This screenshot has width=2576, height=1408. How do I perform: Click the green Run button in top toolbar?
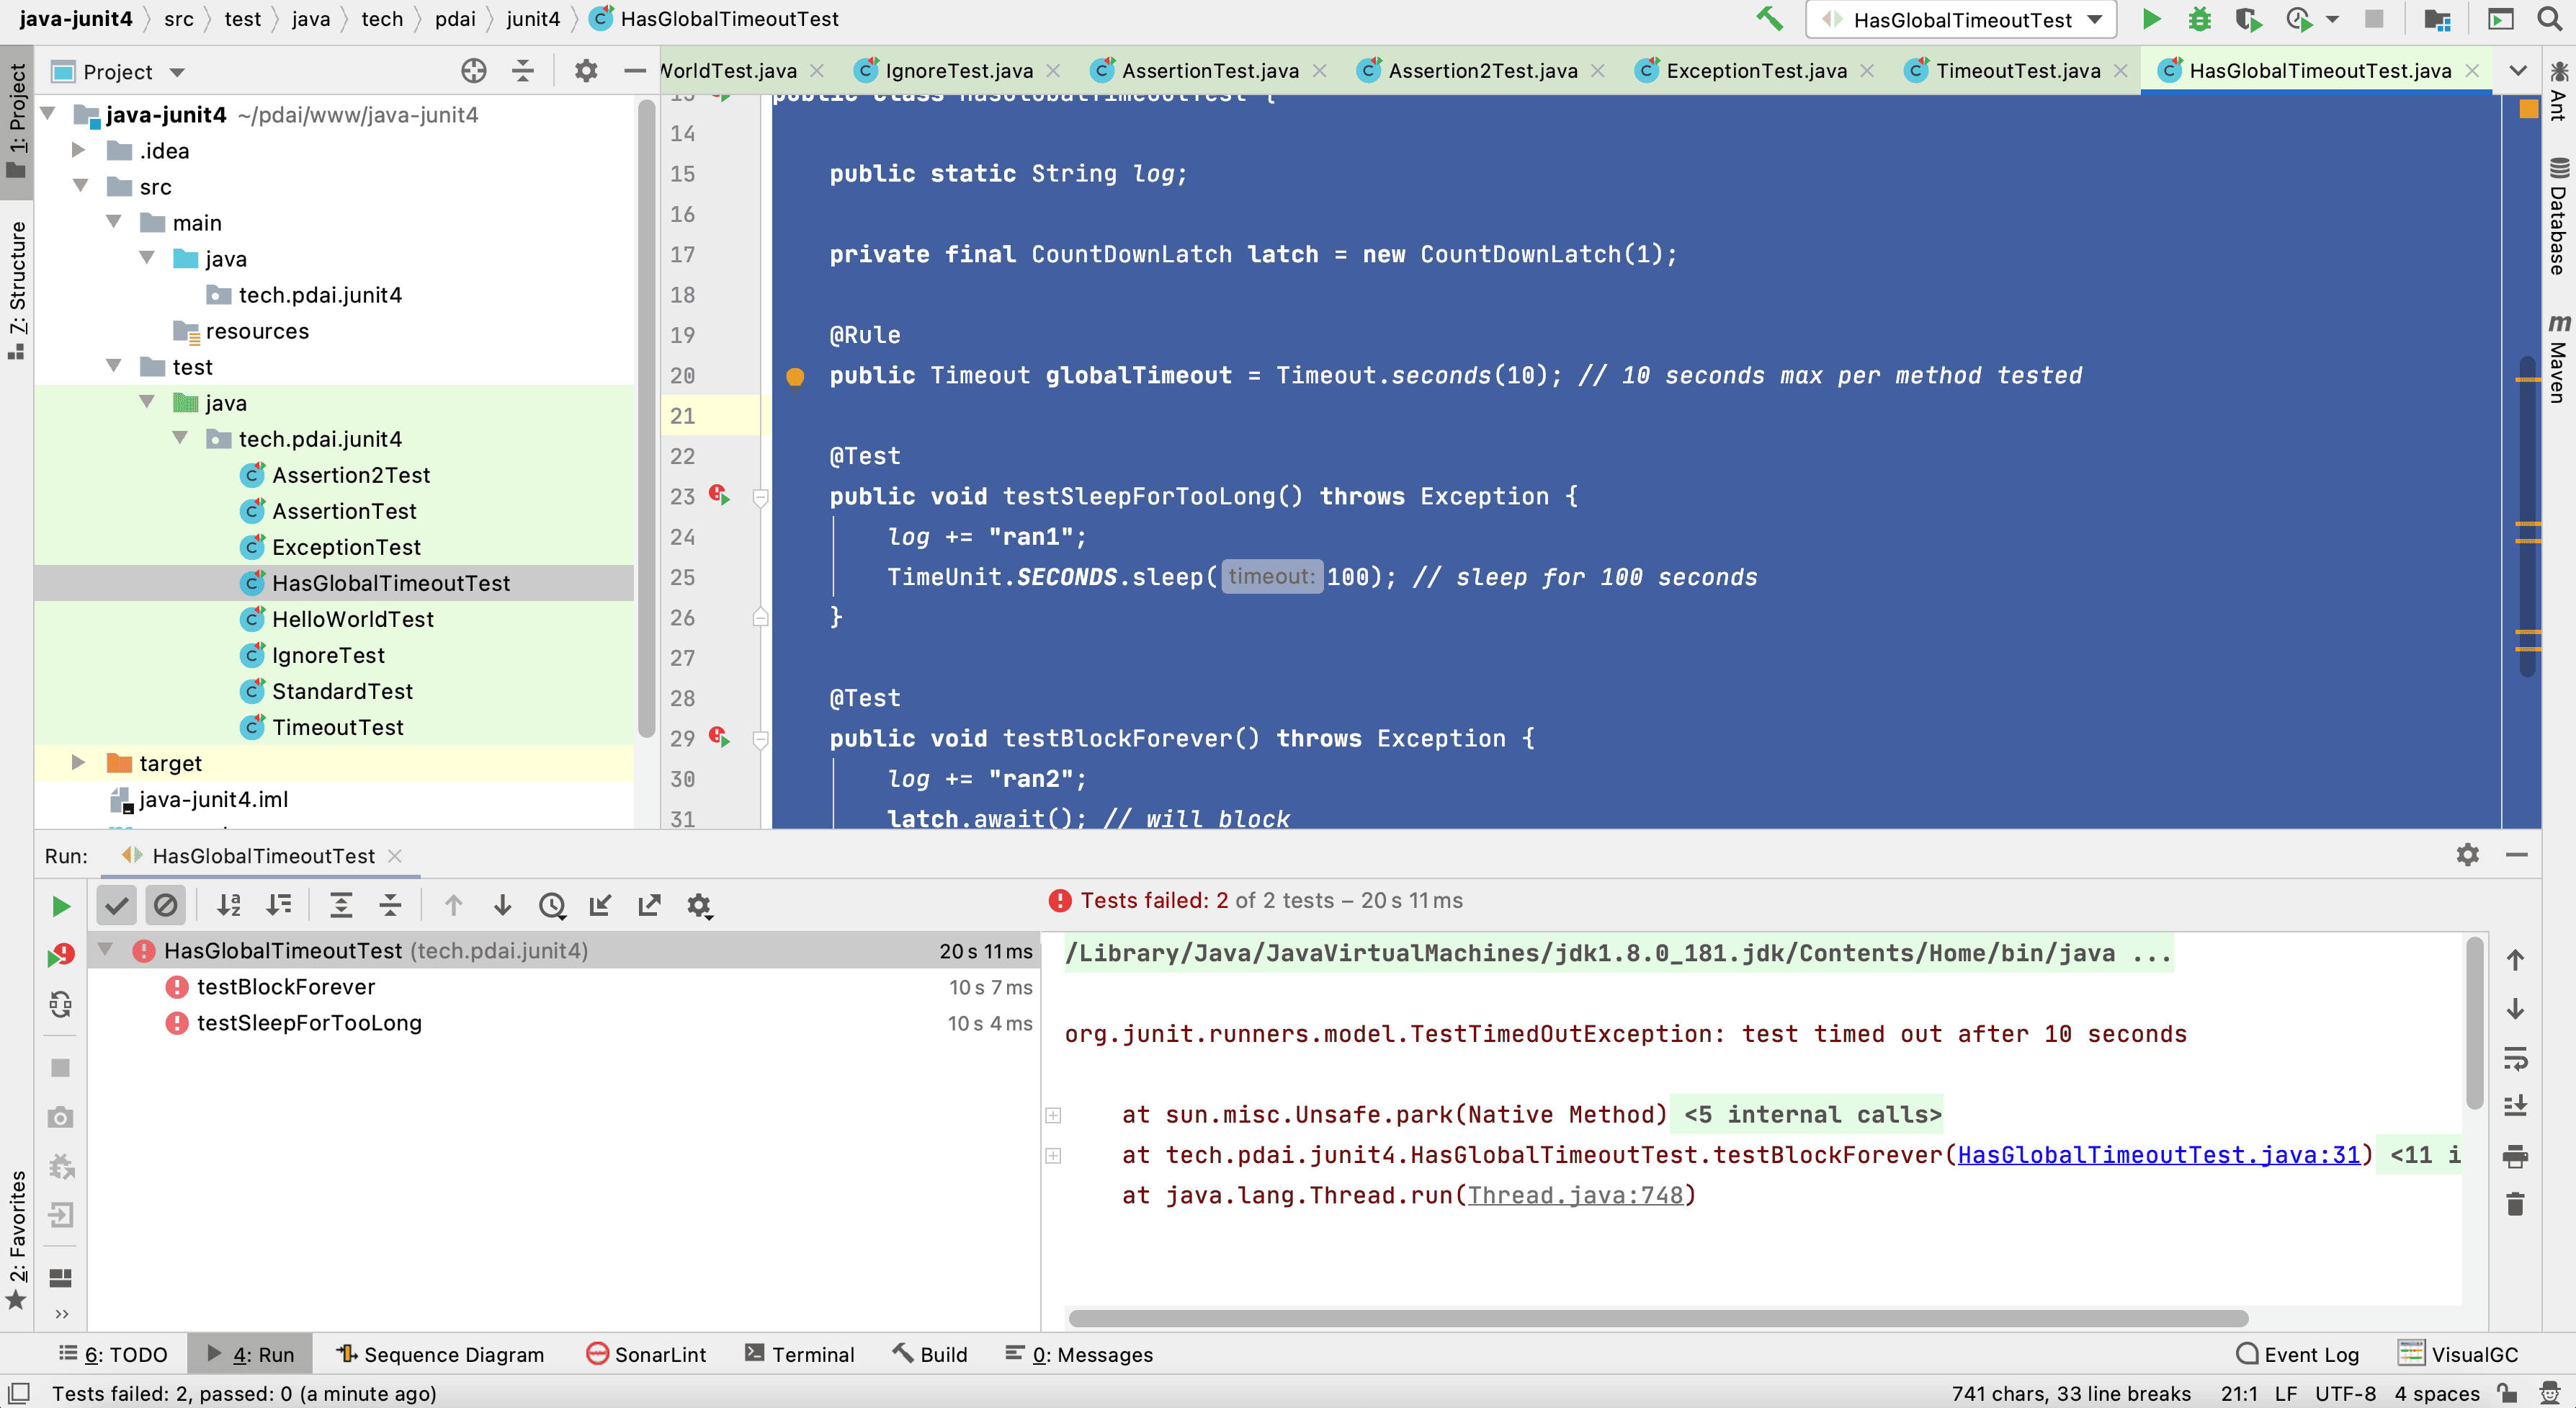2151,19
